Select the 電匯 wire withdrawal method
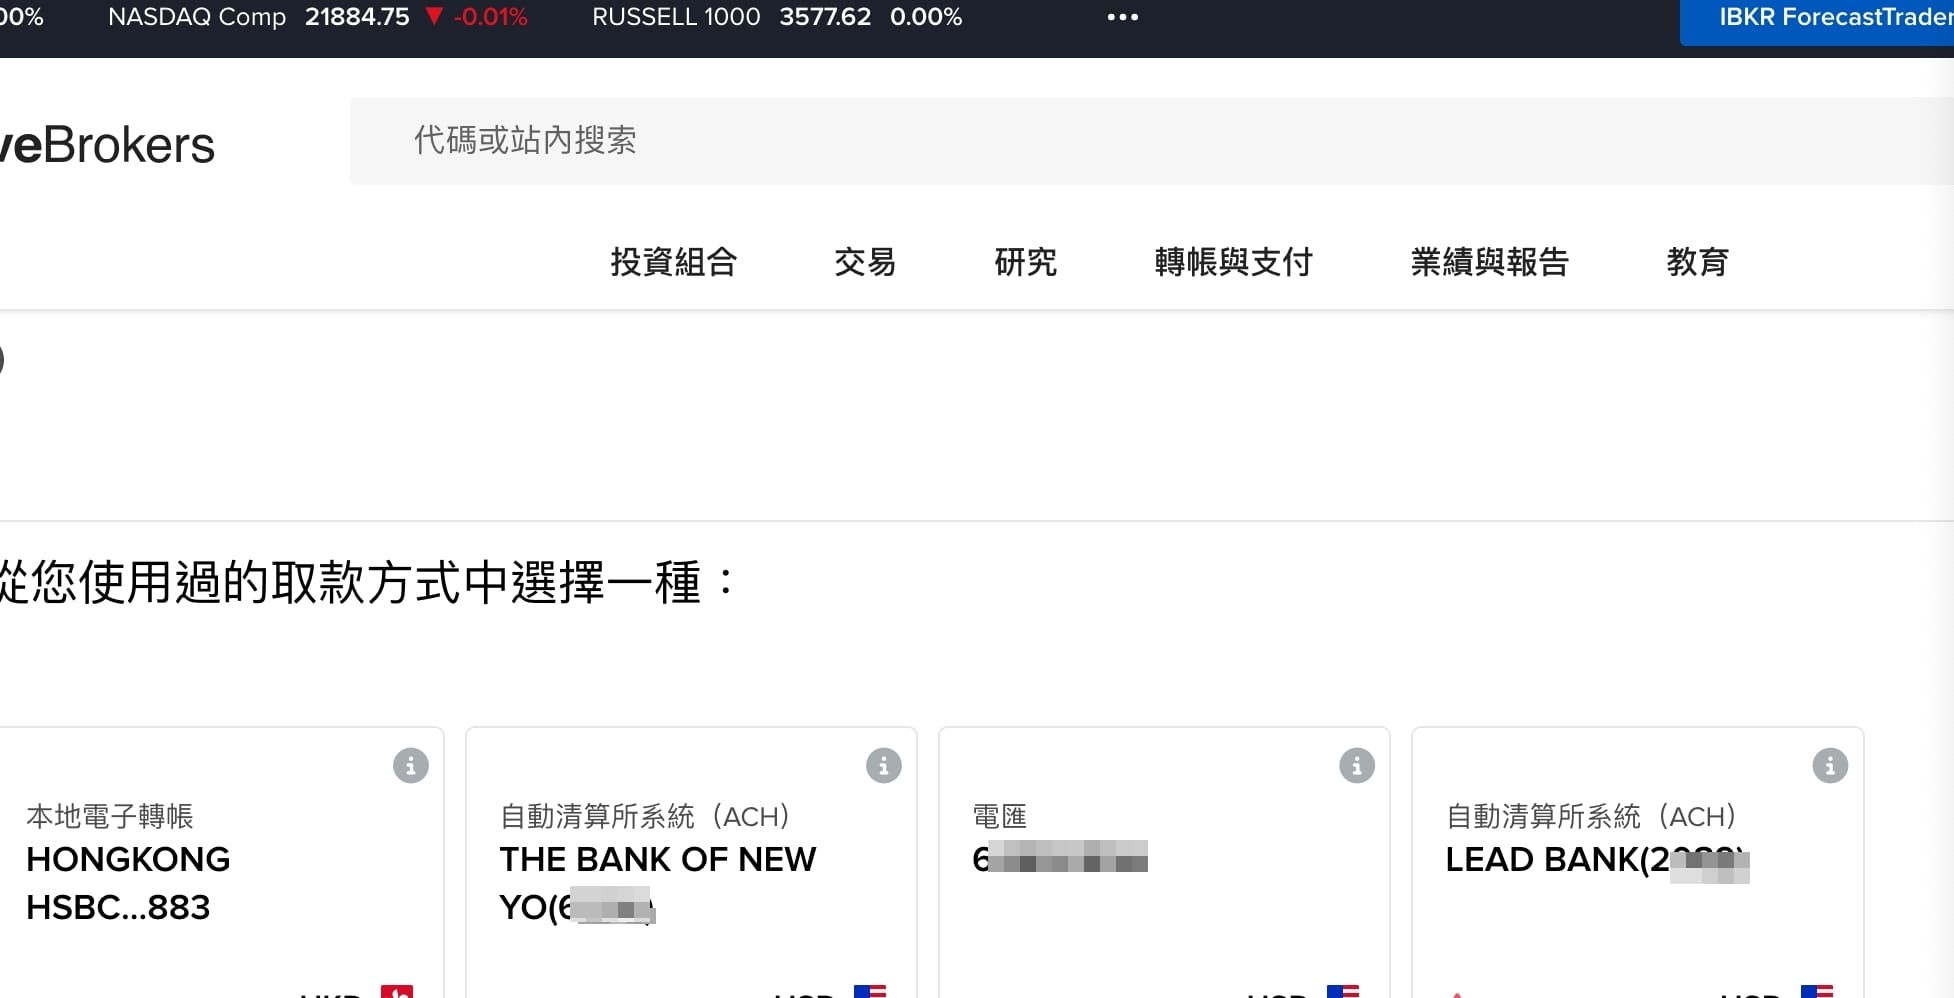The image size is (1954, 998). (1164, 862)
